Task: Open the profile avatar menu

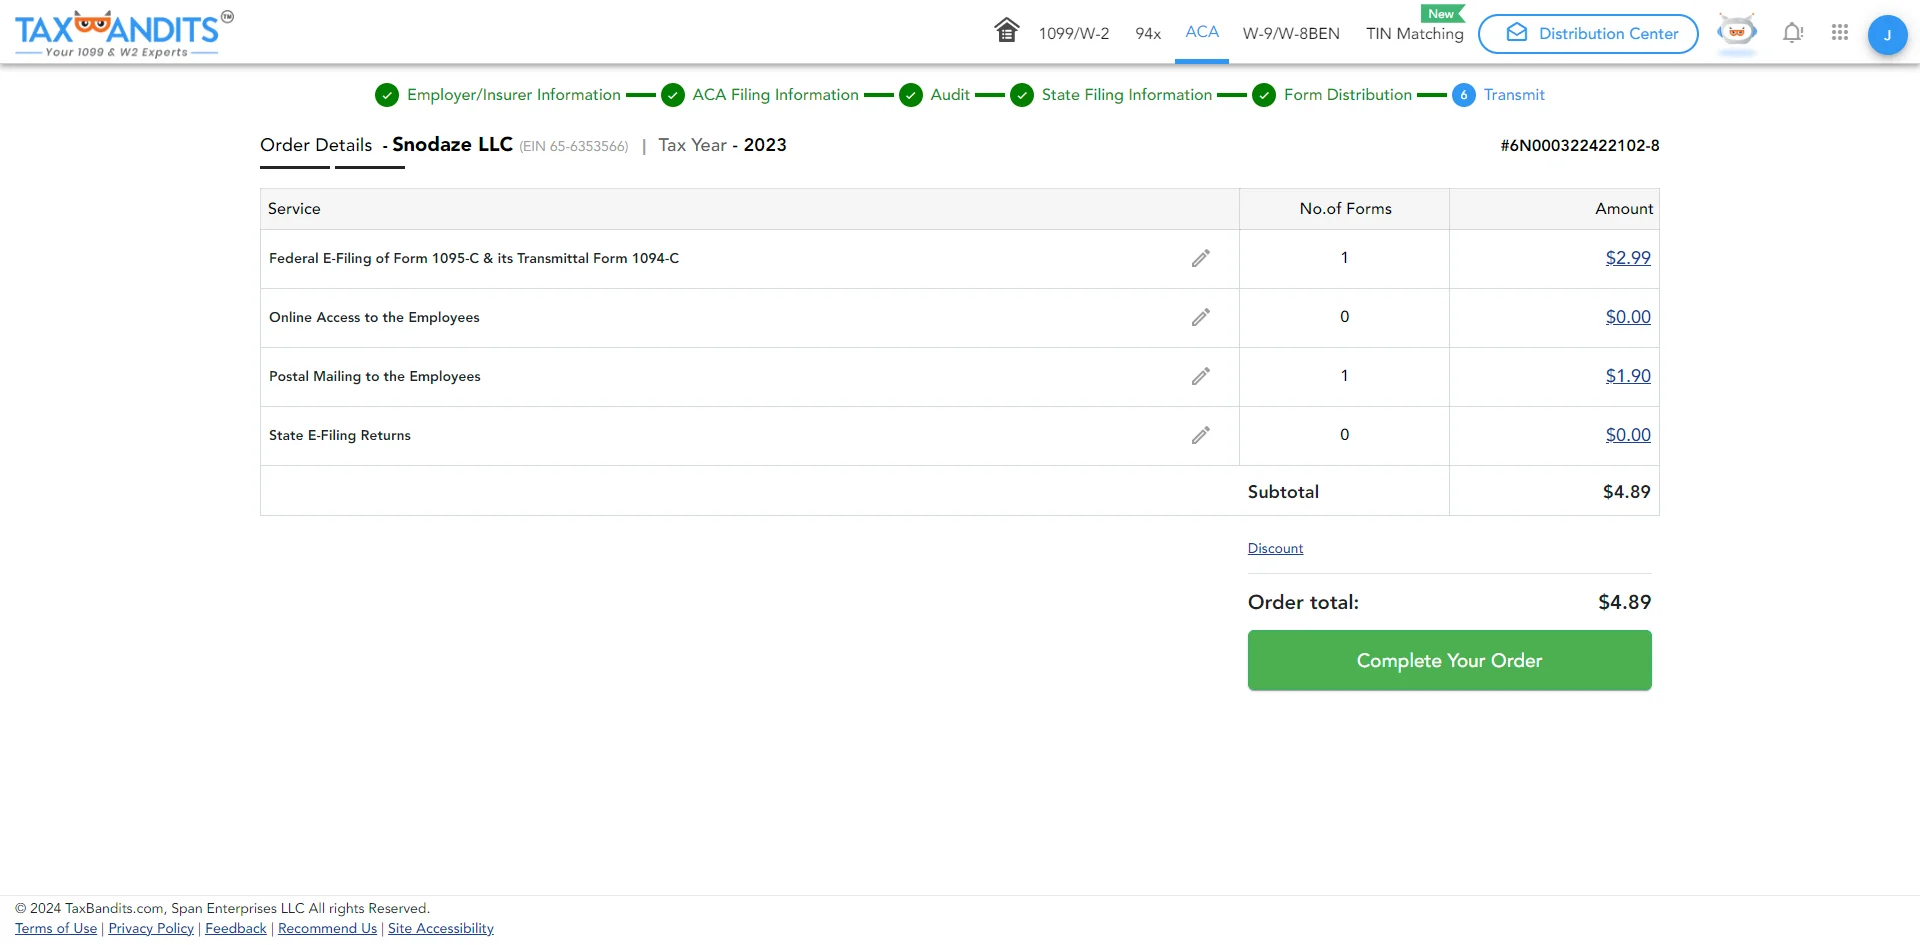Action: point(1887,33)
